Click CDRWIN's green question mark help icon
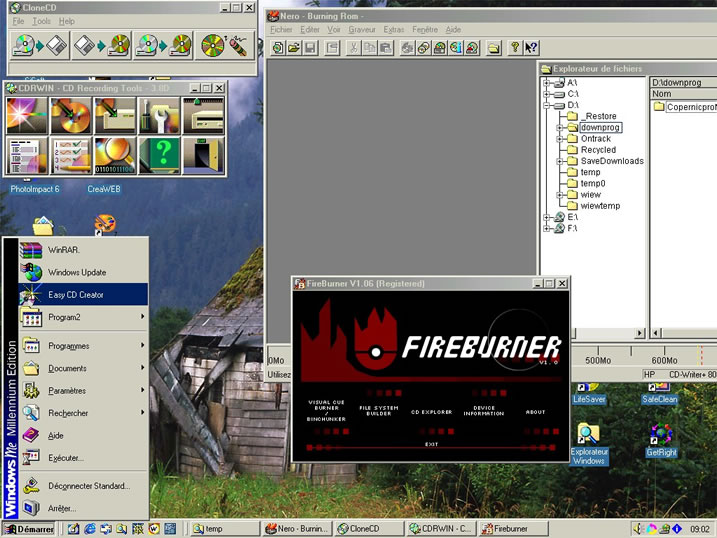The image size is (717, 538). (159, 156)
